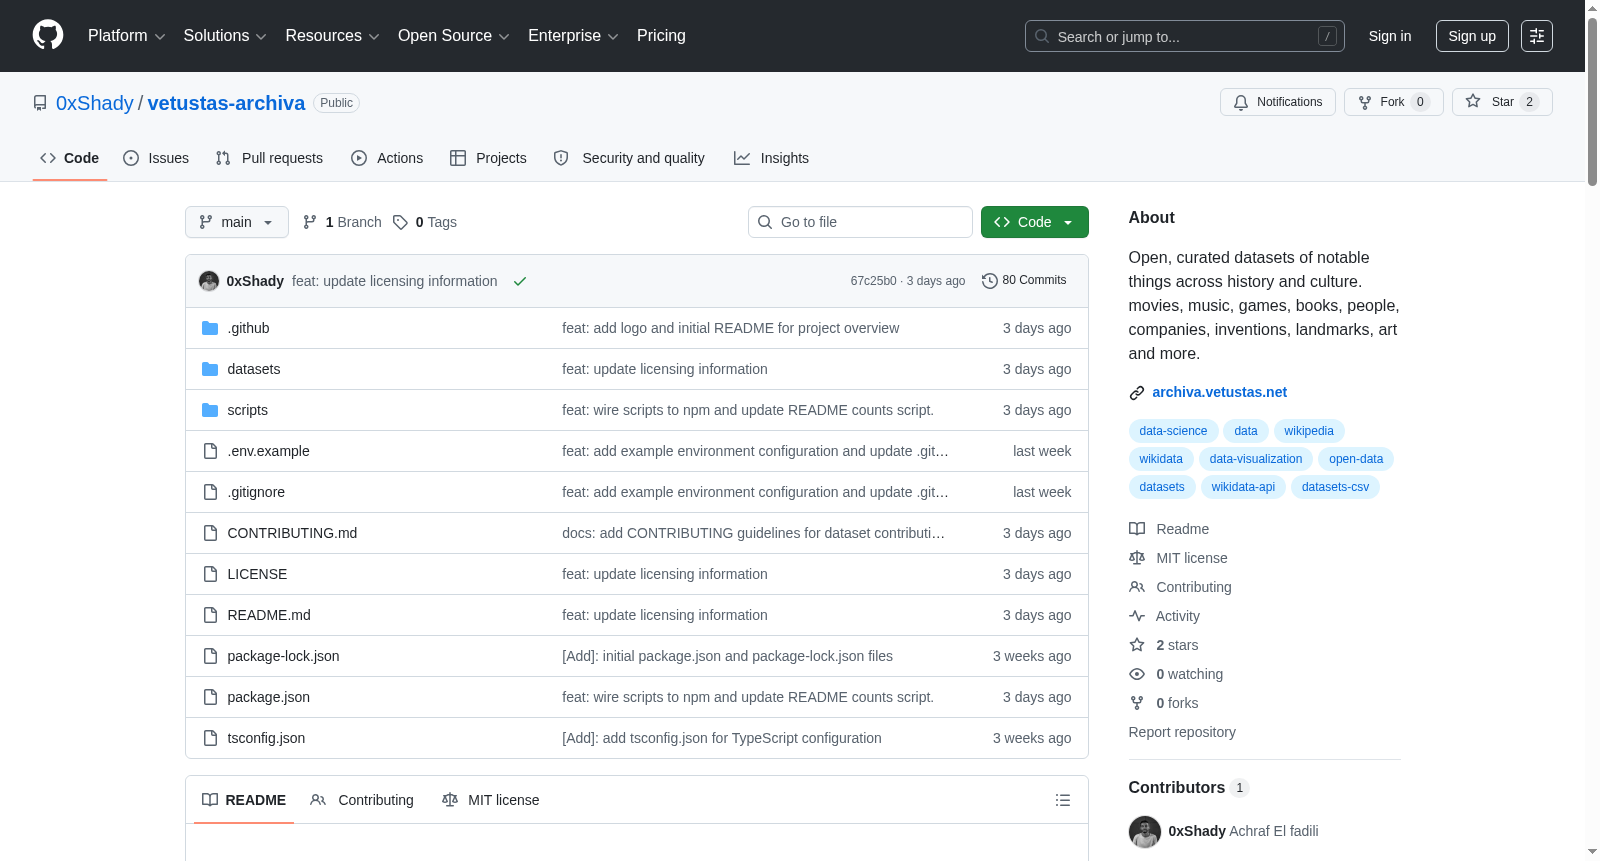Expand the Enterprise menu
Viewport: 1600px width, 861px height.
[x=573, y=36]
